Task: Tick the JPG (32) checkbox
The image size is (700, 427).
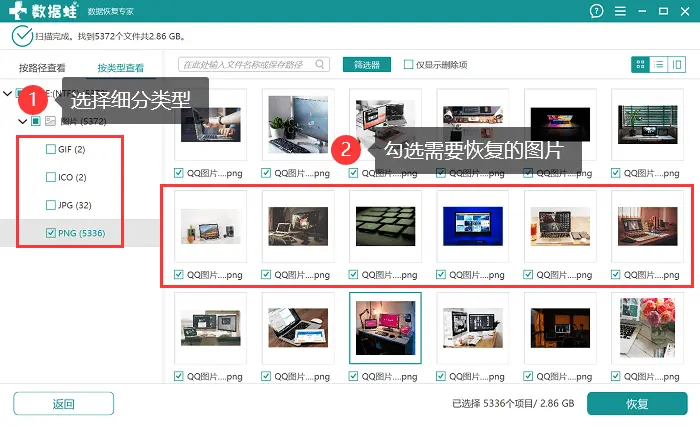Action: pyautogui.click(x=51, y=205)
